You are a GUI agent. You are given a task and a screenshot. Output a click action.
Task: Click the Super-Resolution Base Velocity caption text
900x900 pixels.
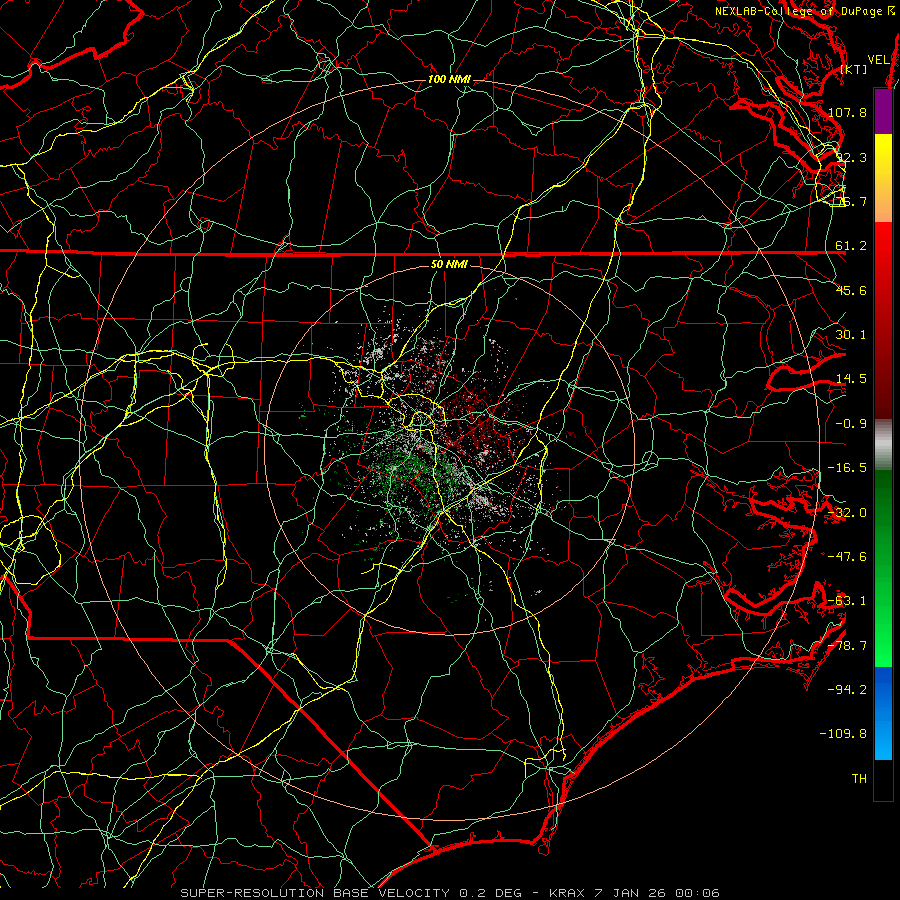tap(450, 893)
